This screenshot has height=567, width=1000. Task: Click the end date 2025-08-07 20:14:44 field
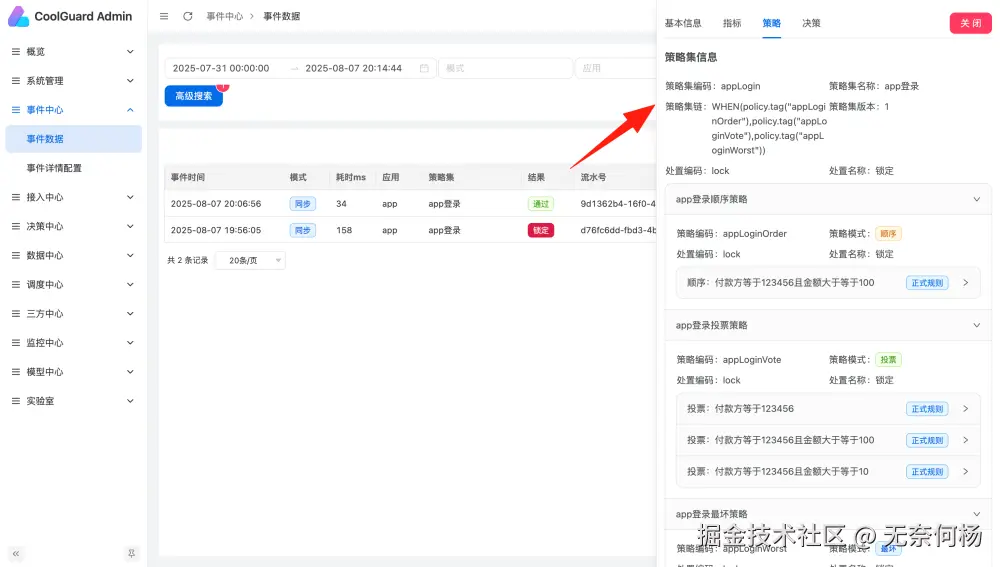point(353,68)
